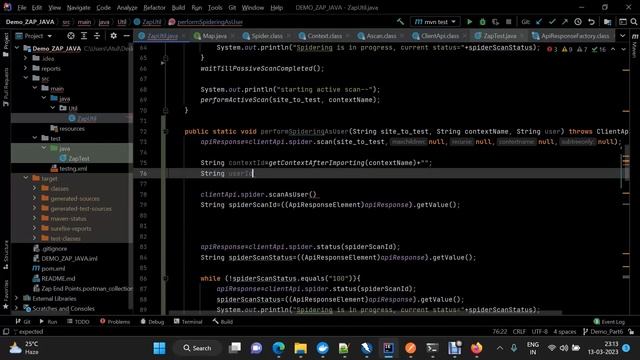Open Microsoft Edge from the taskbar

pyautogui.click(x=279, y=348)
